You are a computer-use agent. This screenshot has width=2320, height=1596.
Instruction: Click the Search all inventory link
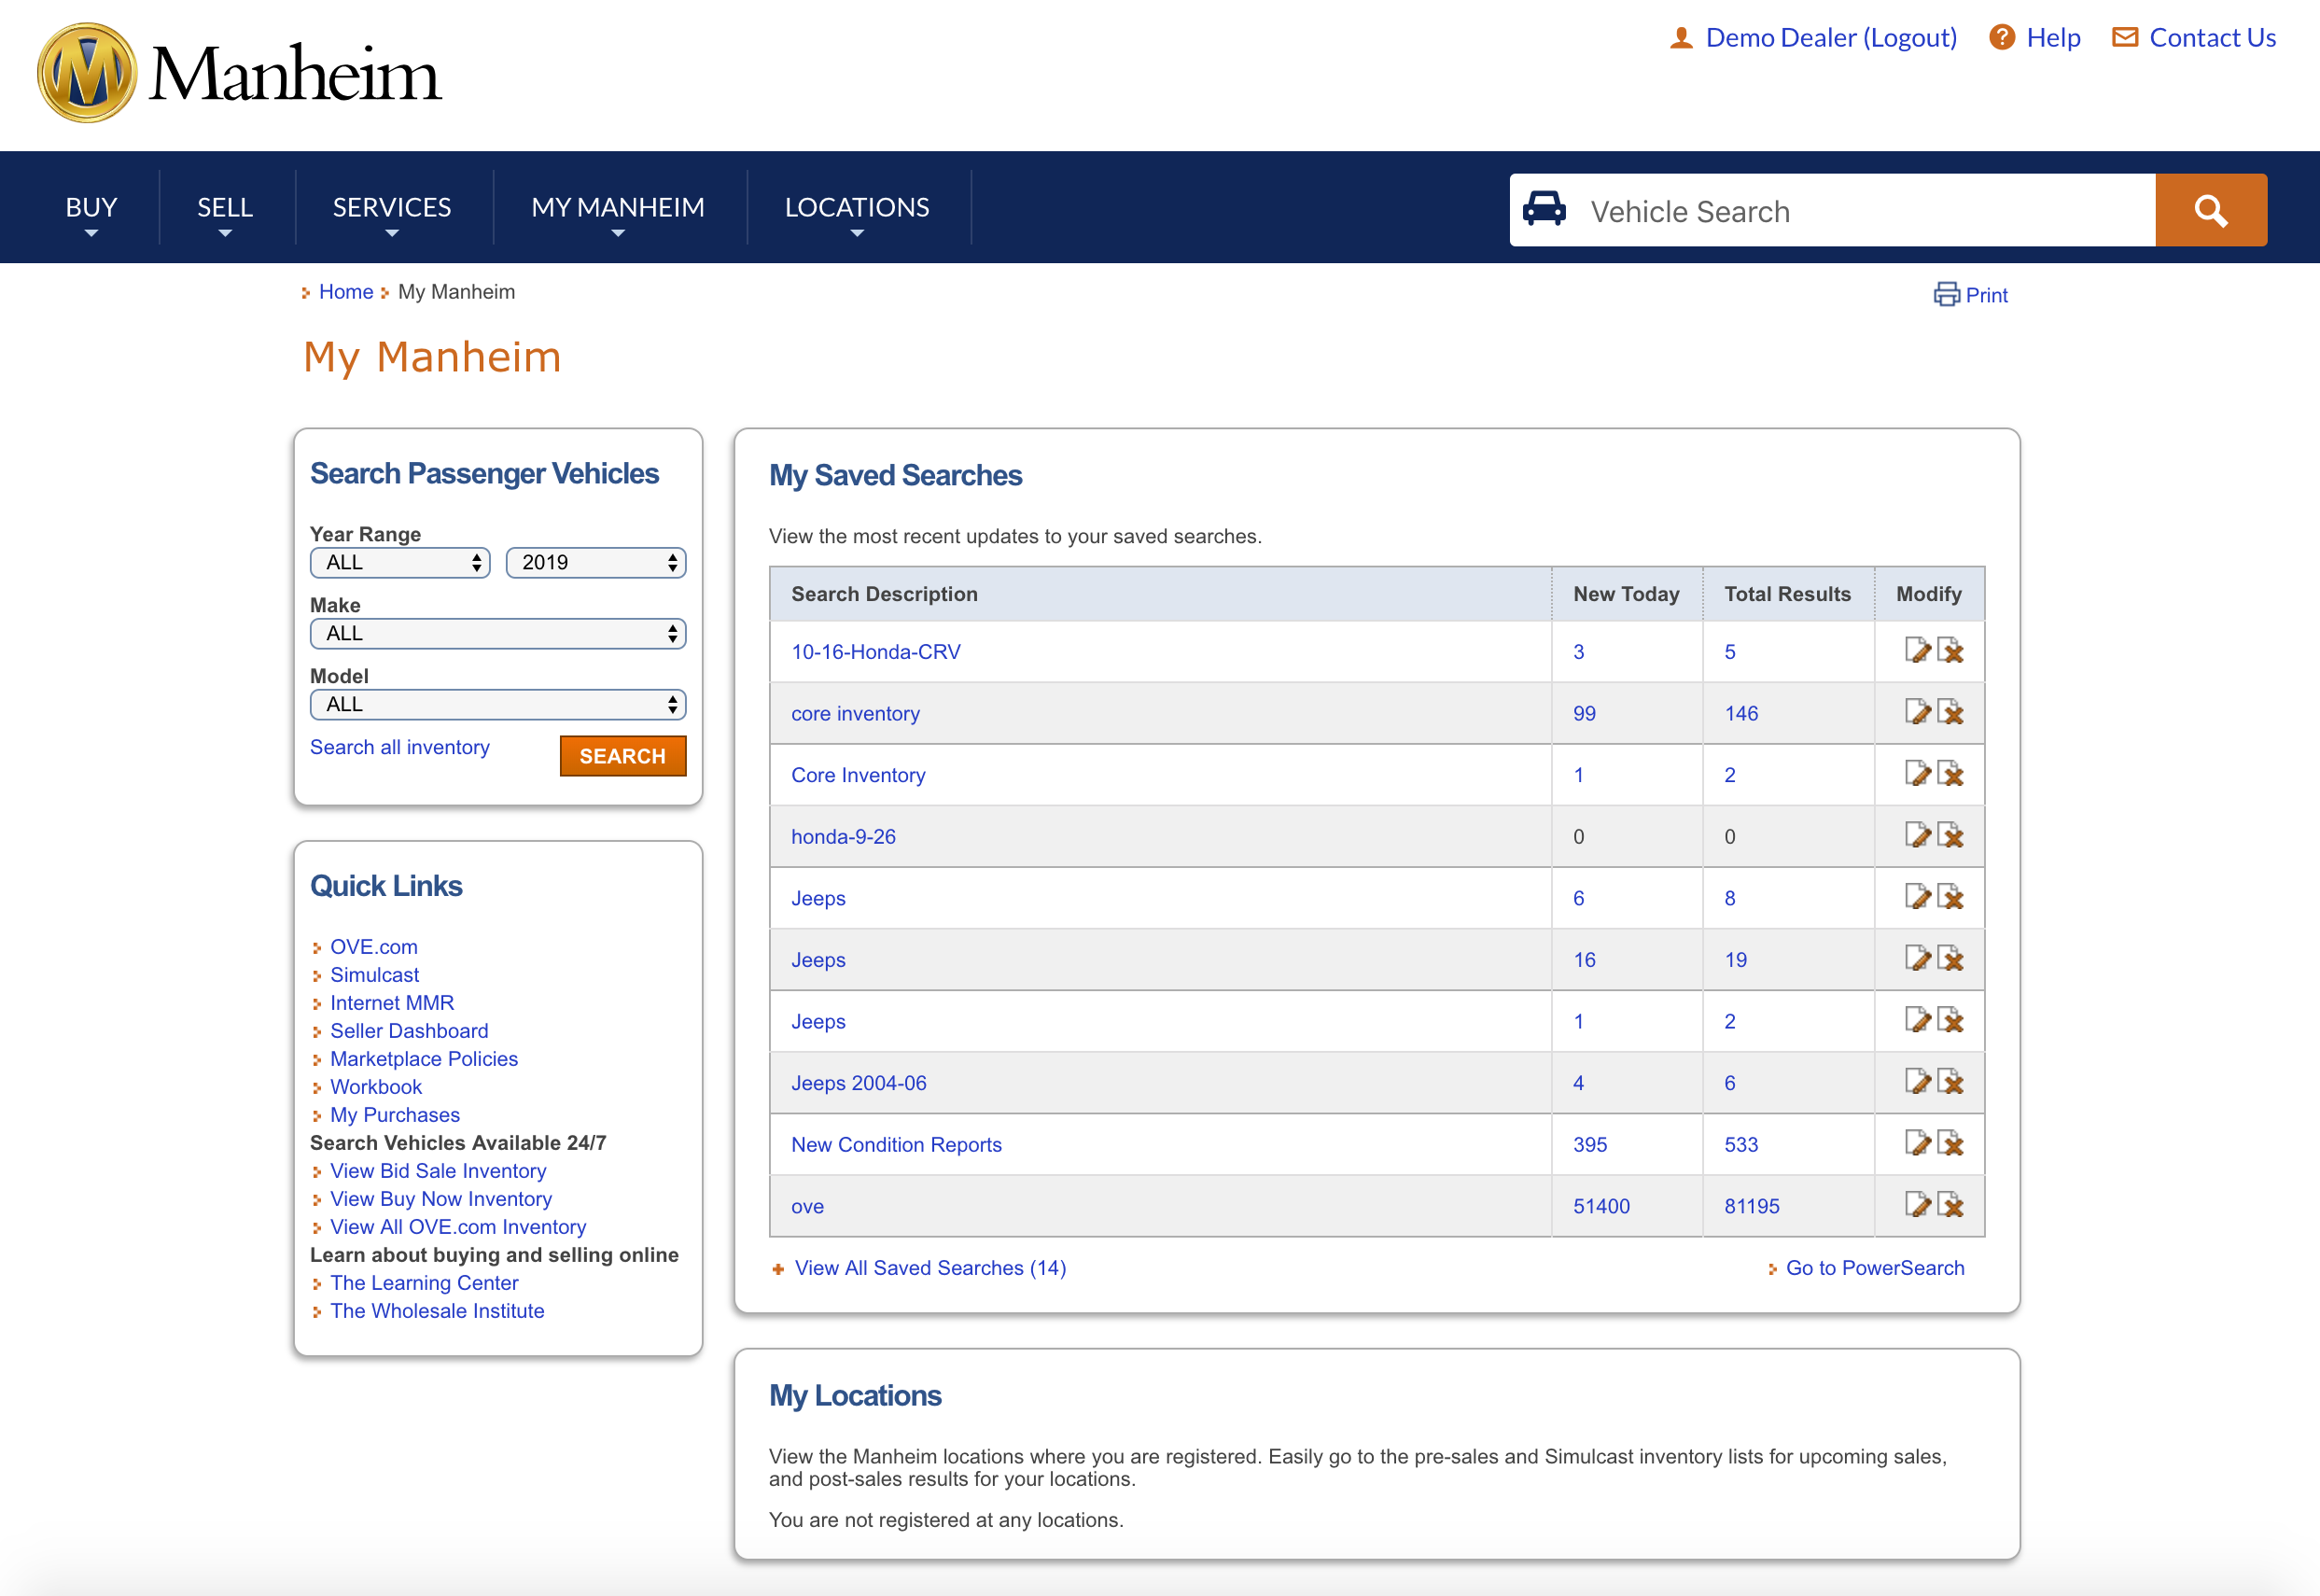click(400, 747)
